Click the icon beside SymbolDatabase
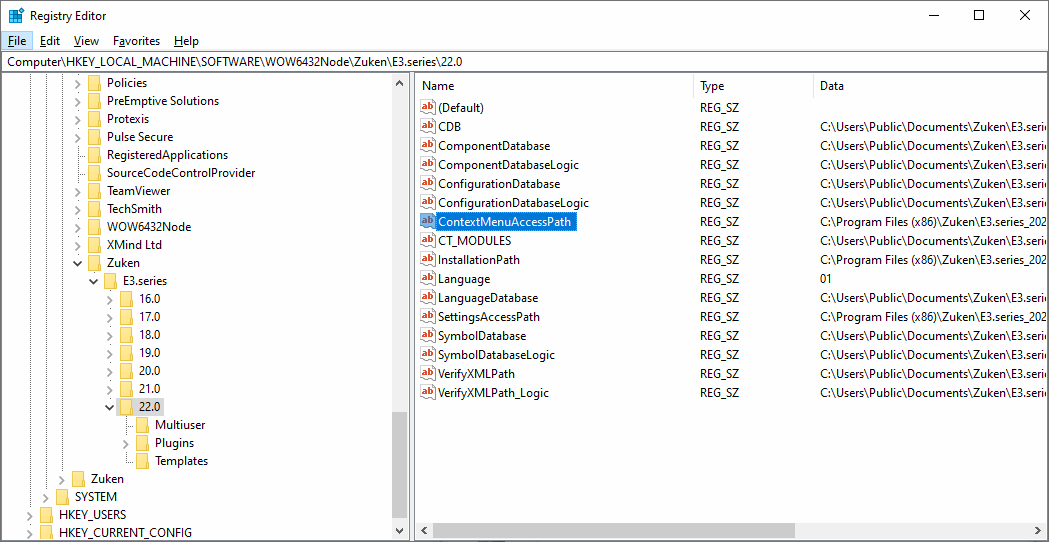This screenshot has height=542, width=1049. click(427, 335)
